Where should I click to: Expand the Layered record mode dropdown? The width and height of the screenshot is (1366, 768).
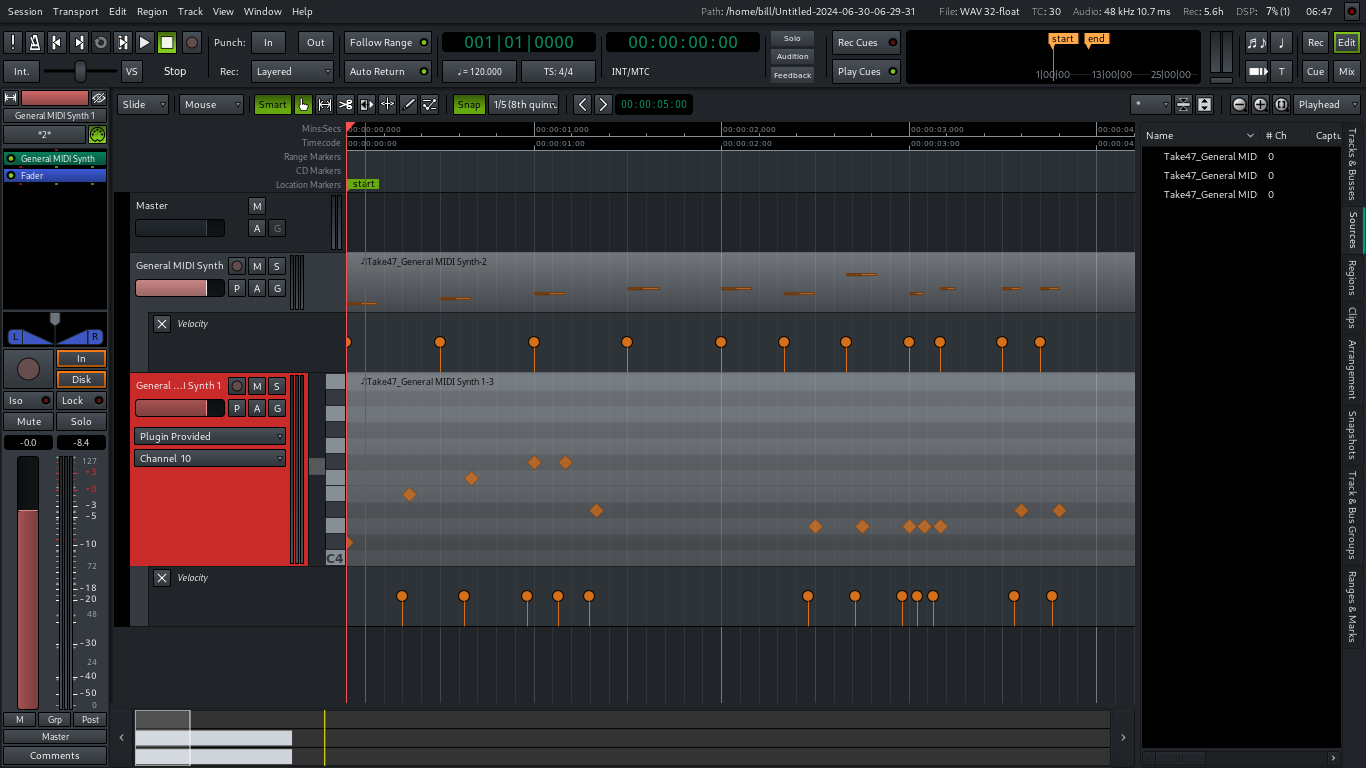tap(291, 72)
